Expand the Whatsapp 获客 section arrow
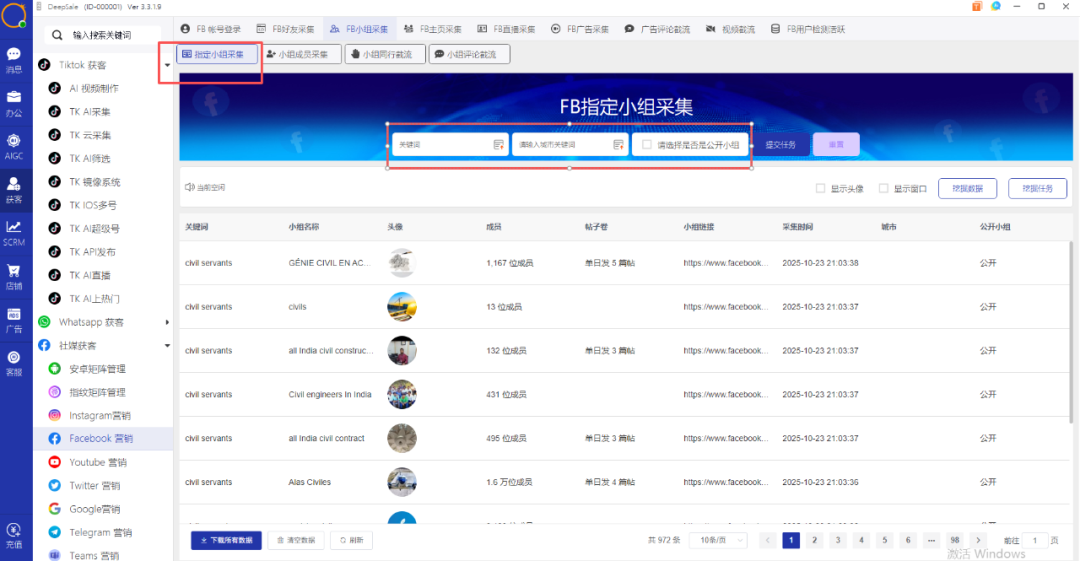 point(167,322)
